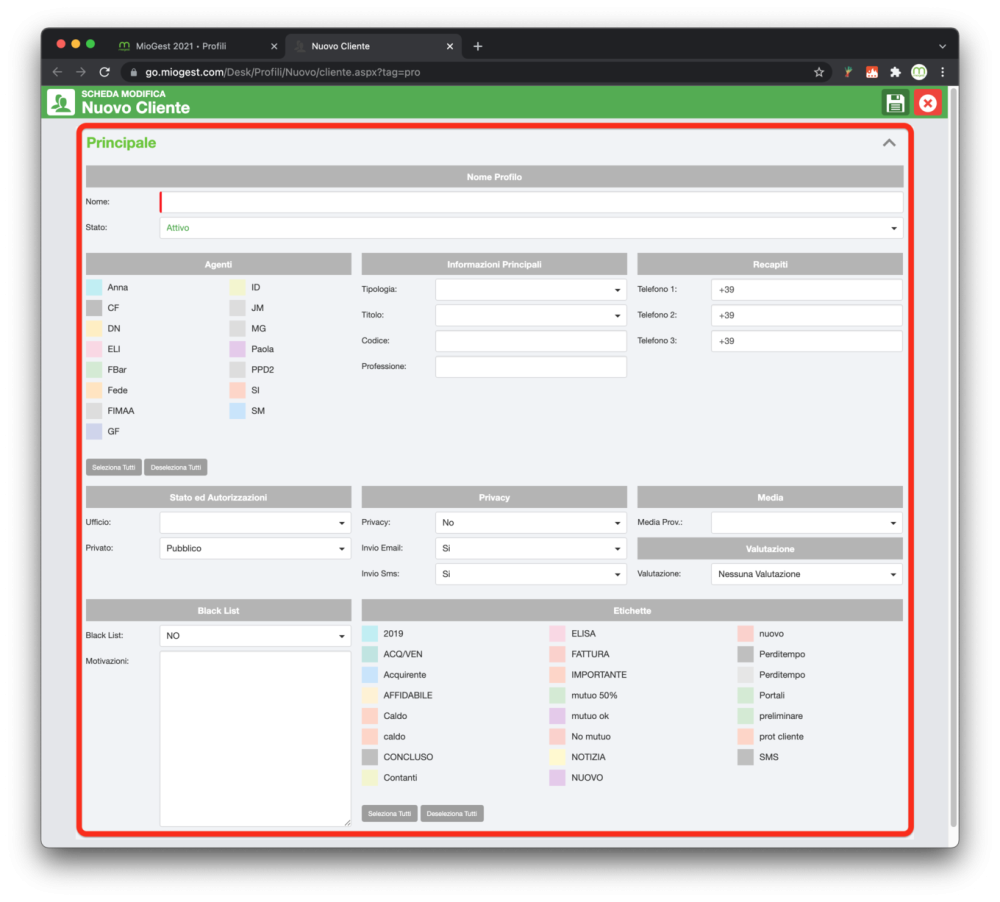Reload the page with refresh icon
The height and width of the screenshot is (902, 1000).
click(105, 72)
